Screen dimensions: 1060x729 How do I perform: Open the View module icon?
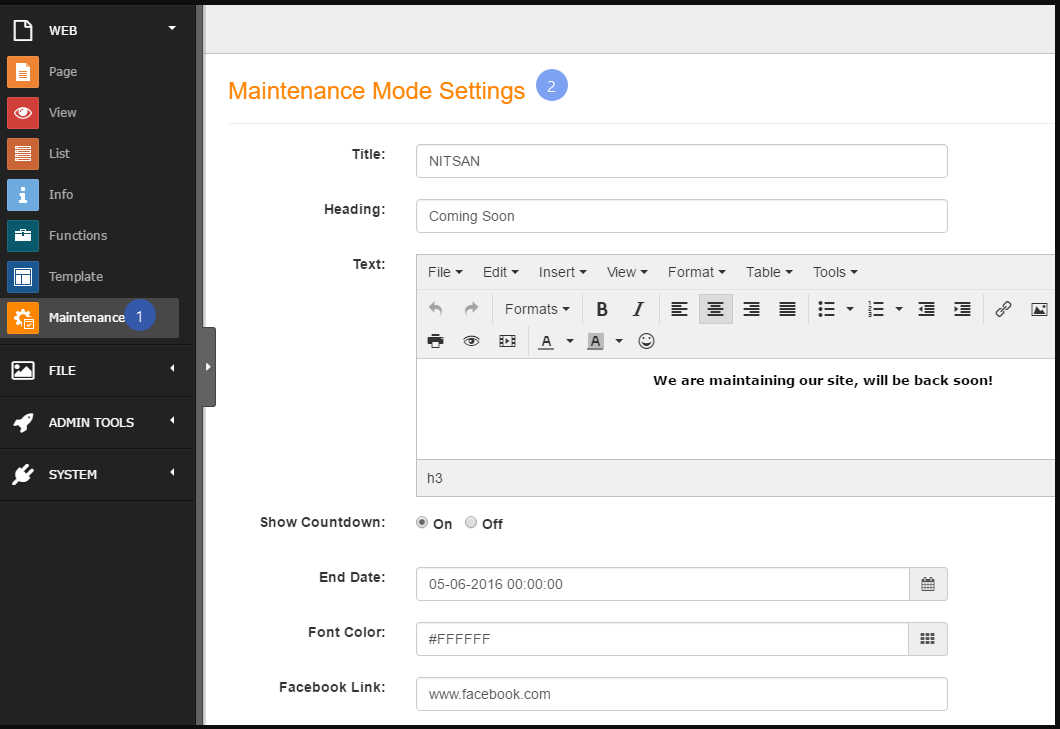coord(23,113)
